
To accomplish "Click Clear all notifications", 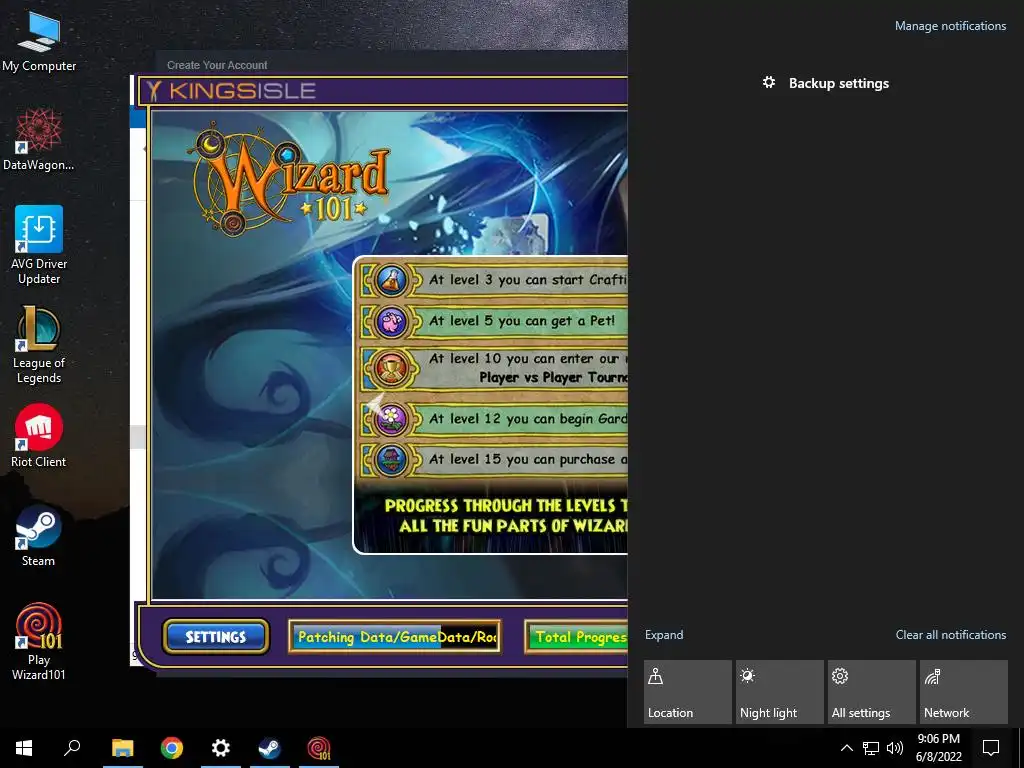I will click(951, 635).
